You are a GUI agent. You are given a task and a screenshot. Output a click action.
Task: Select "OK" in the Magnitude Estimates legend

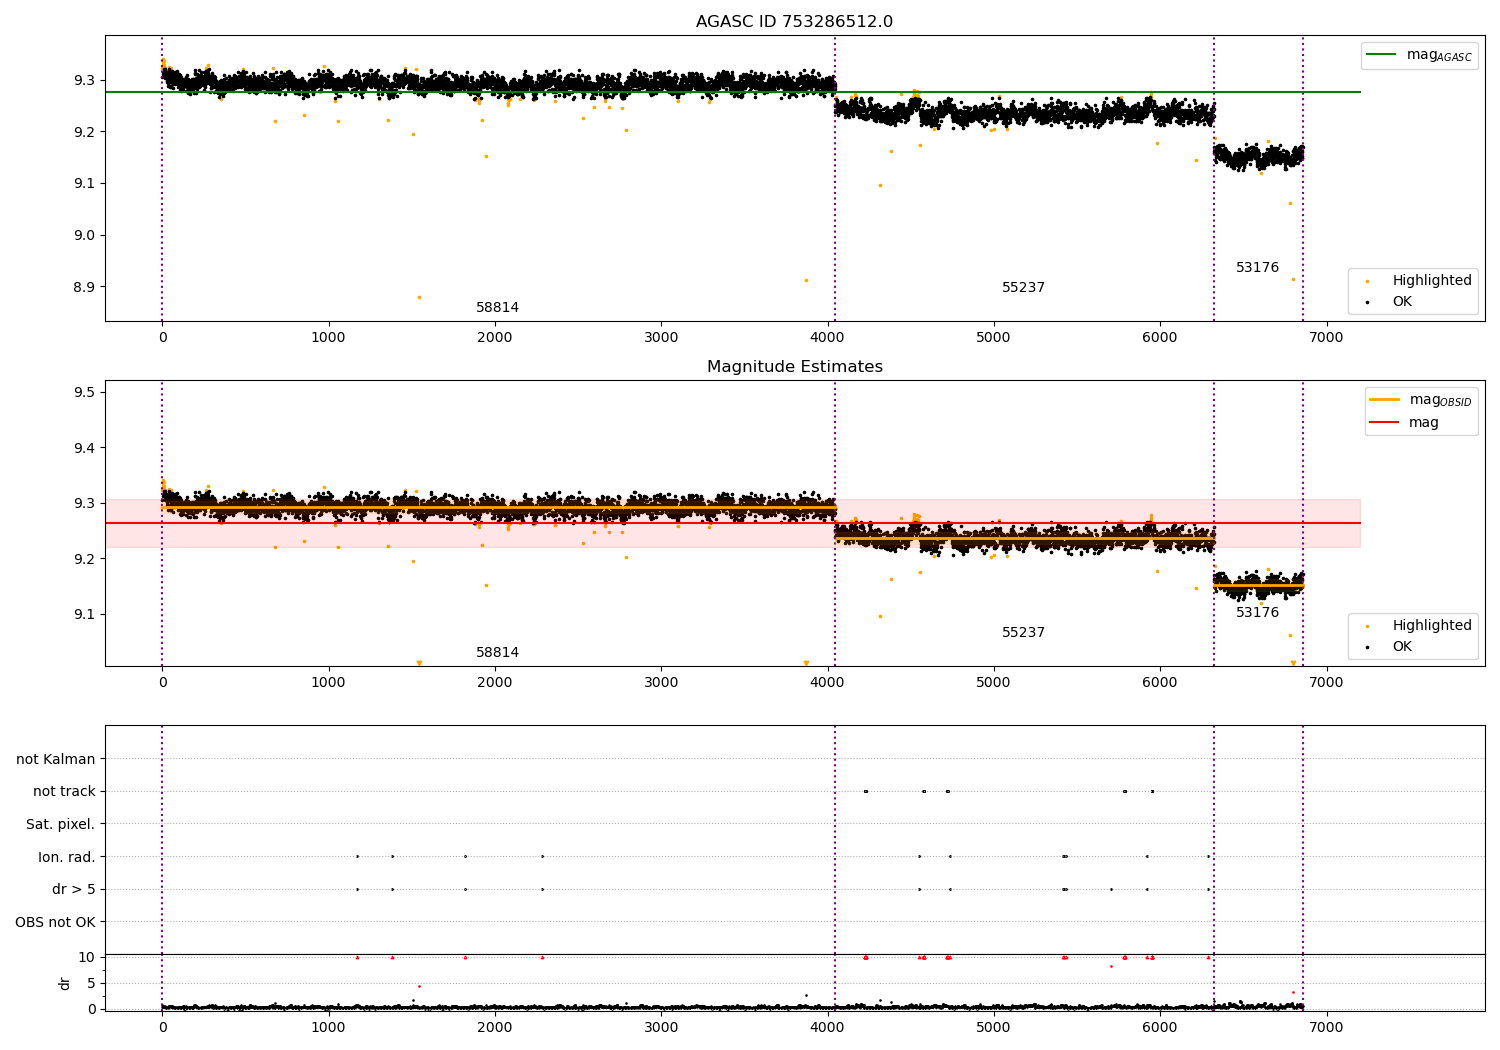[1391, 646]
